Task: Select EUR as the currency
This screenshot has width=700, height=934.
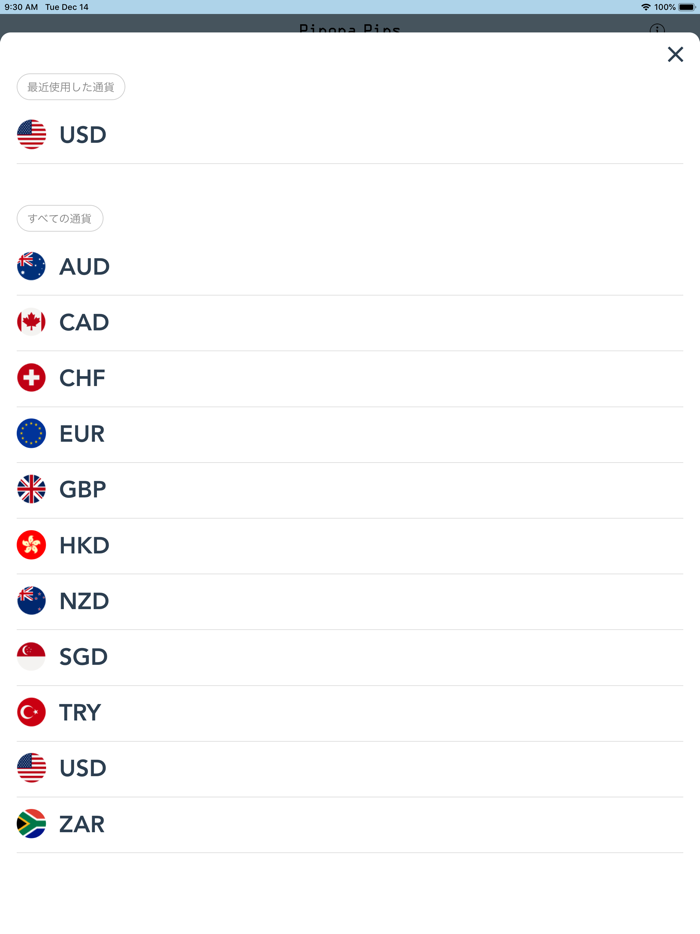Action: pos(82,434)
